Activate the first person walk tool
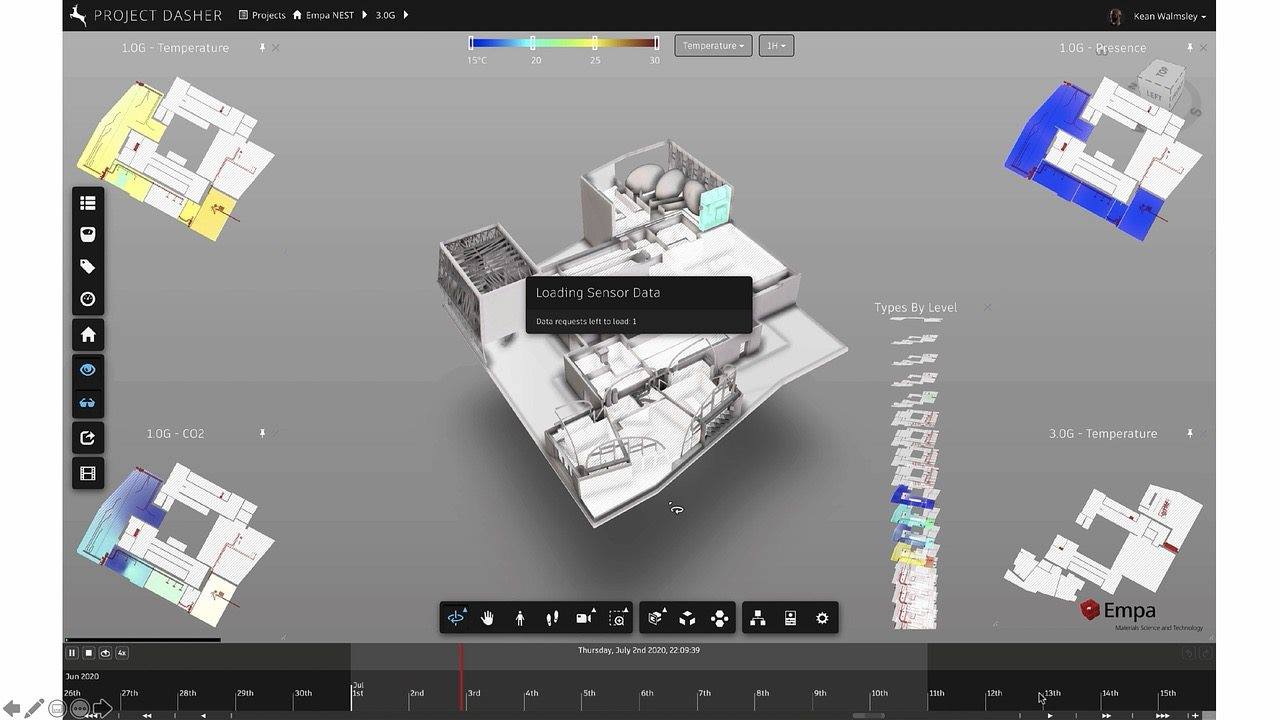This screenshot has height=720, width=1280. [x=520, y=618]
